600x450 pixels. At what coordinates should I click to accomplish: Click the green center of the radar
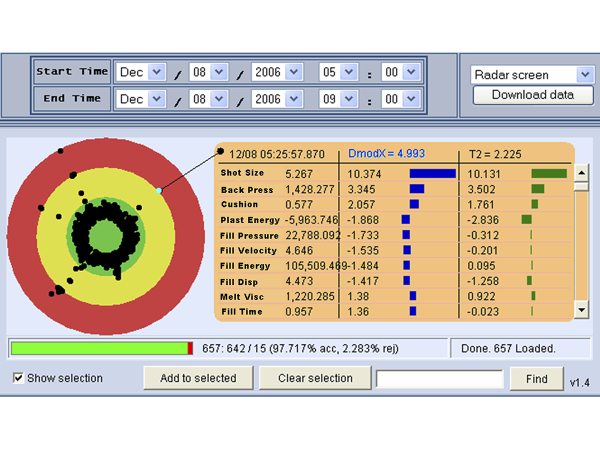(x=104, y=236)
